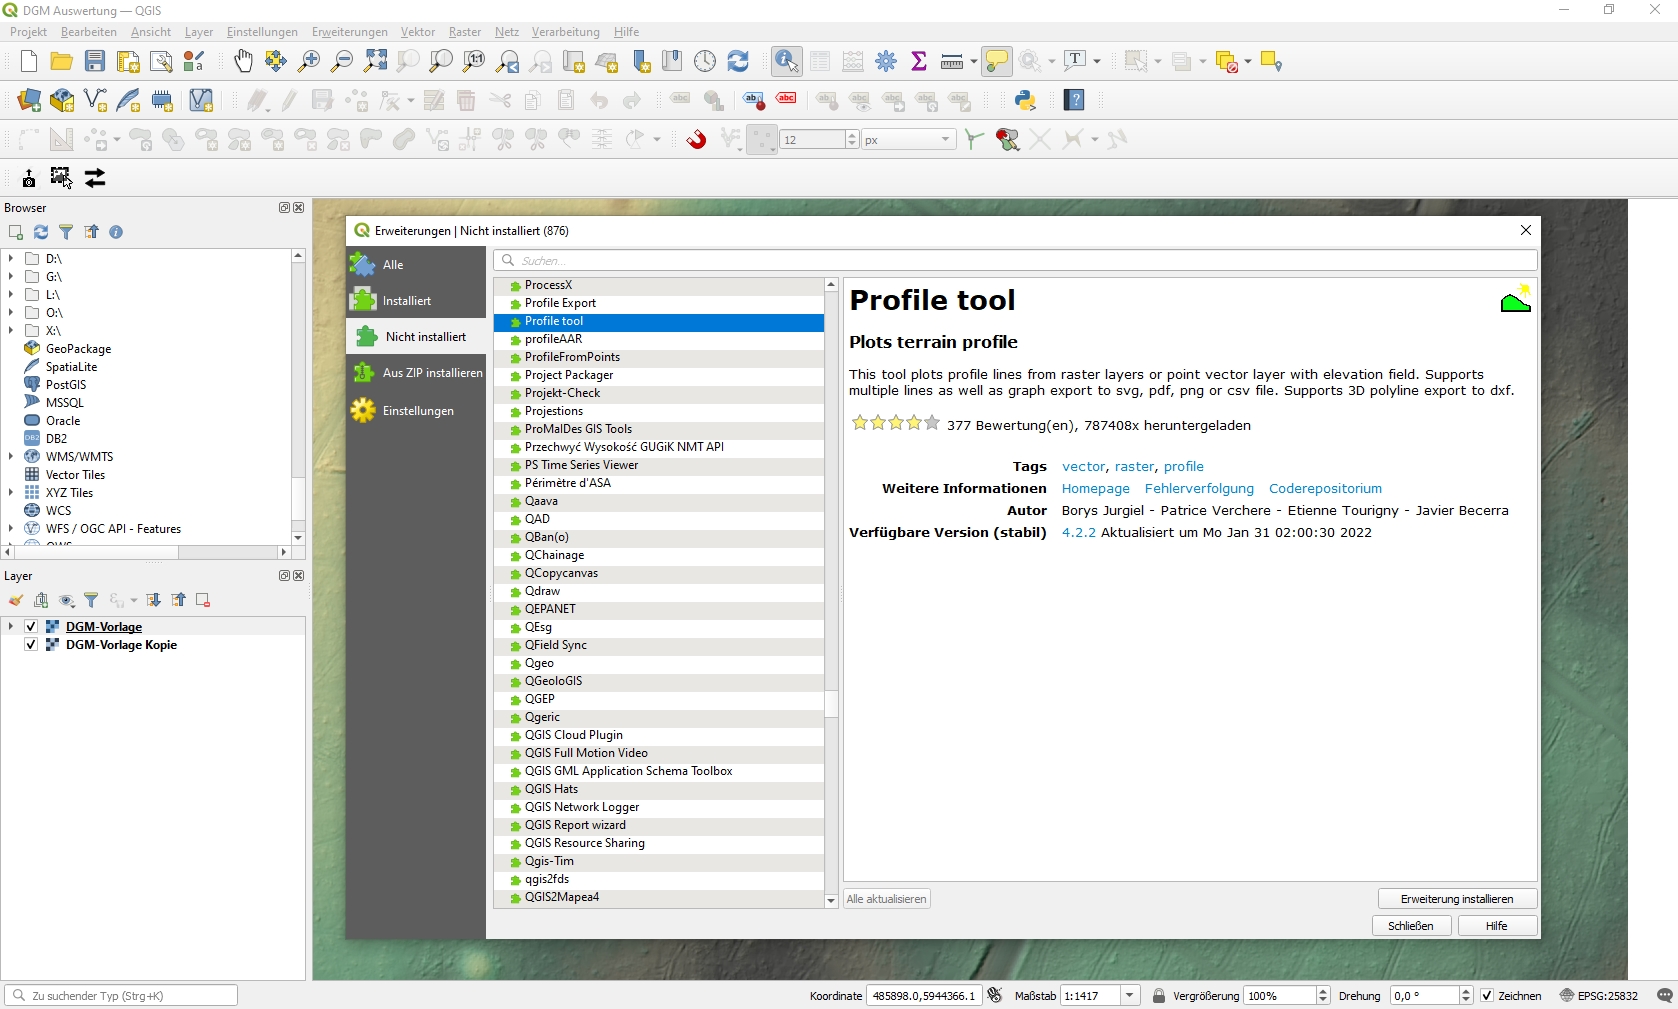This screenshot has width=1678, height=1009.
Task: Increase Vergrößerung value with up arrow
Action: point(1323,991)
